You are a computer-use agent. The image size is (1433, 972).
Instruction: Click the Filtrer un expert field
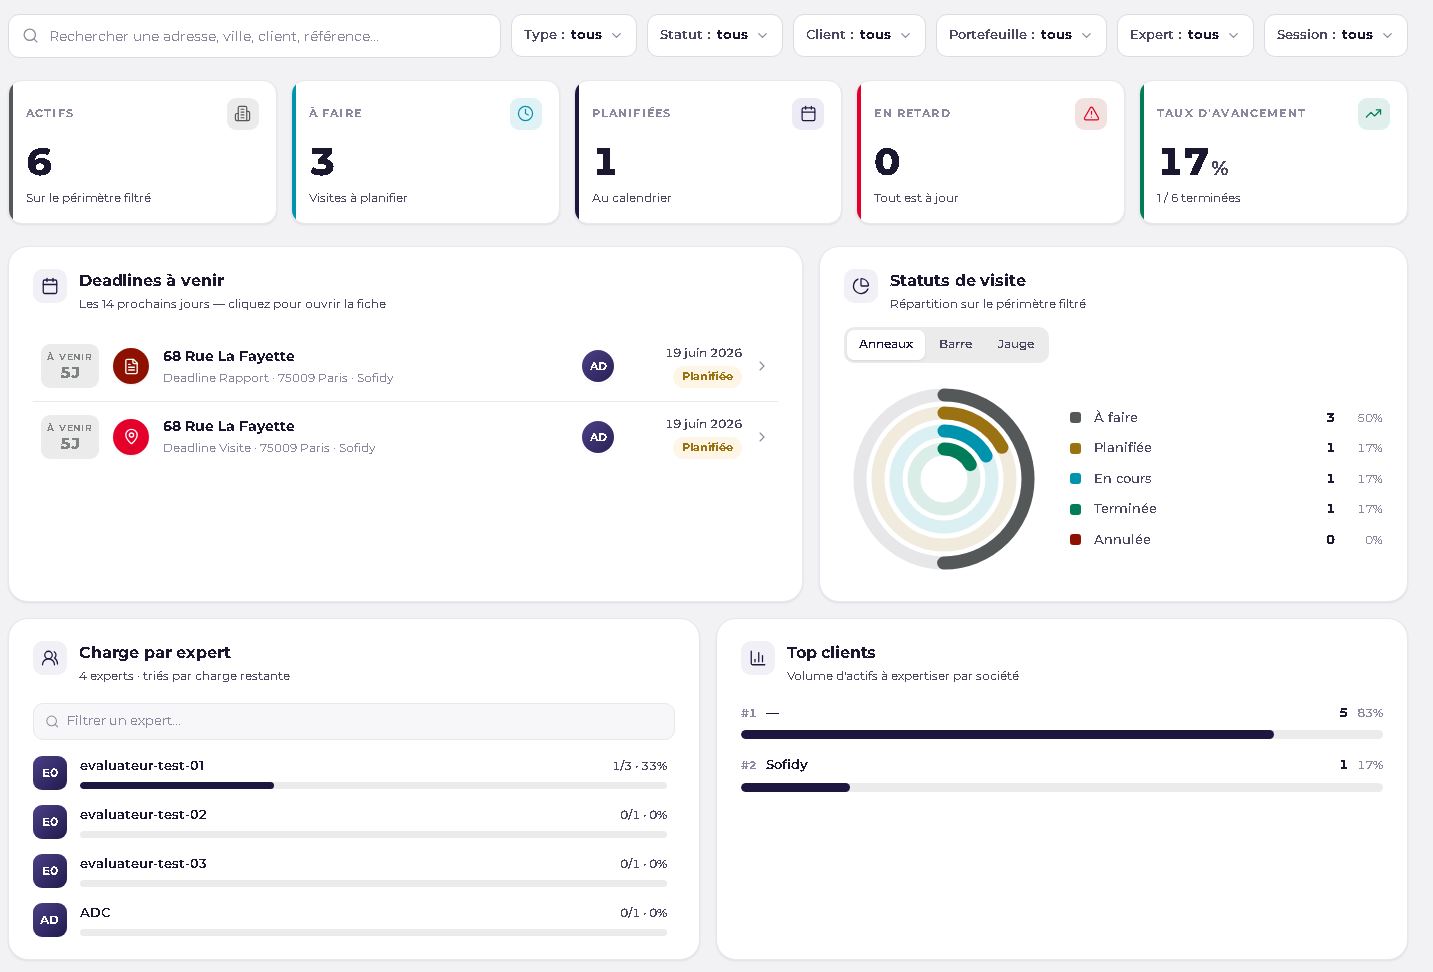[x=354, y=721]
